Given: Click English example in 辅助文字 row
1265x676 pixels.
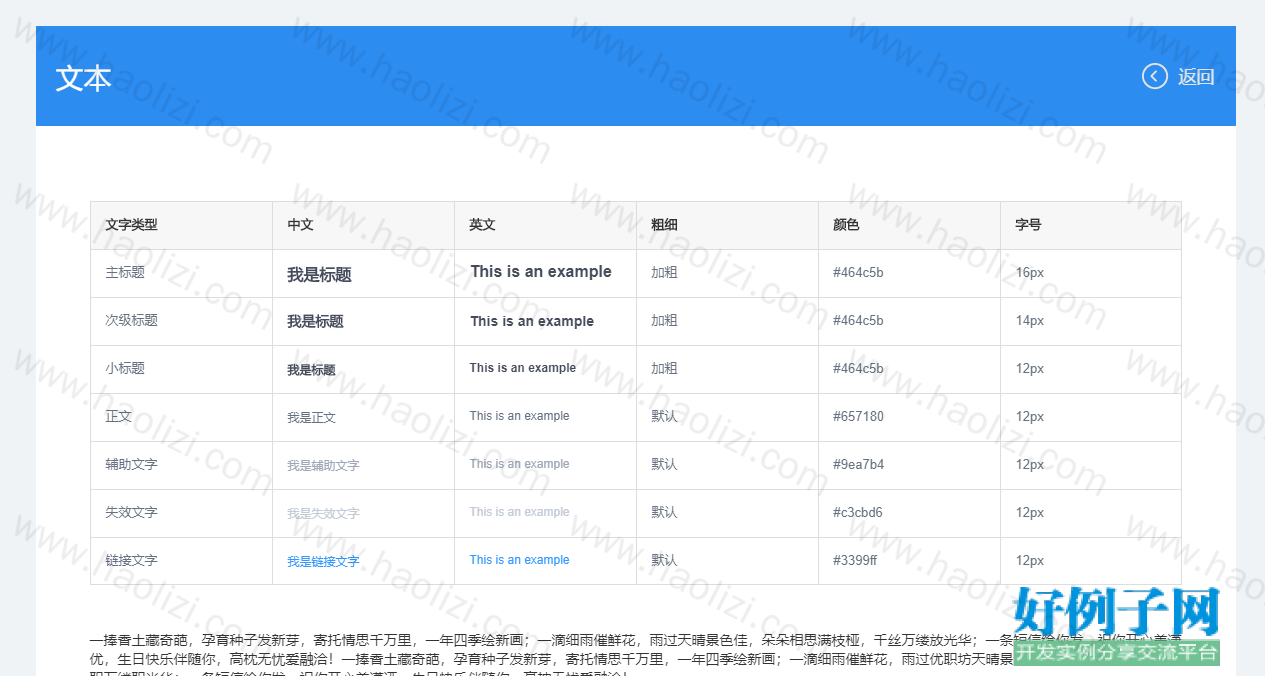Looking at the screenshot, I should point(520,464).
